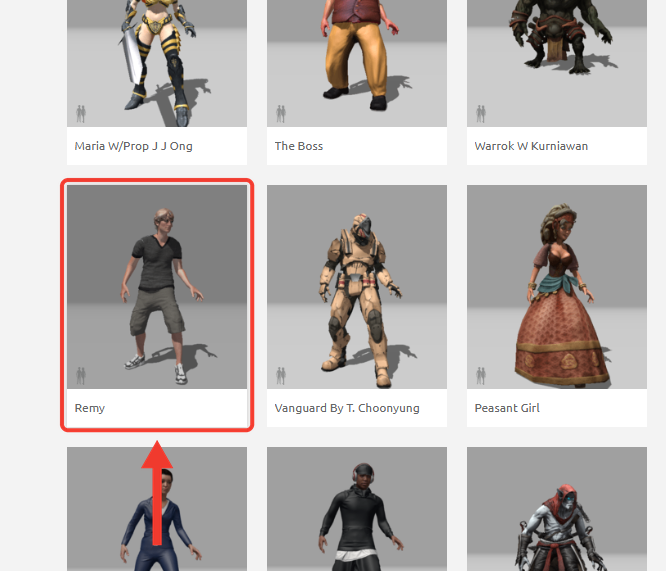Click character-type icon on Vanguard card
The height and width of the screenshot is (571, 666).
click(x=281, y=376)
